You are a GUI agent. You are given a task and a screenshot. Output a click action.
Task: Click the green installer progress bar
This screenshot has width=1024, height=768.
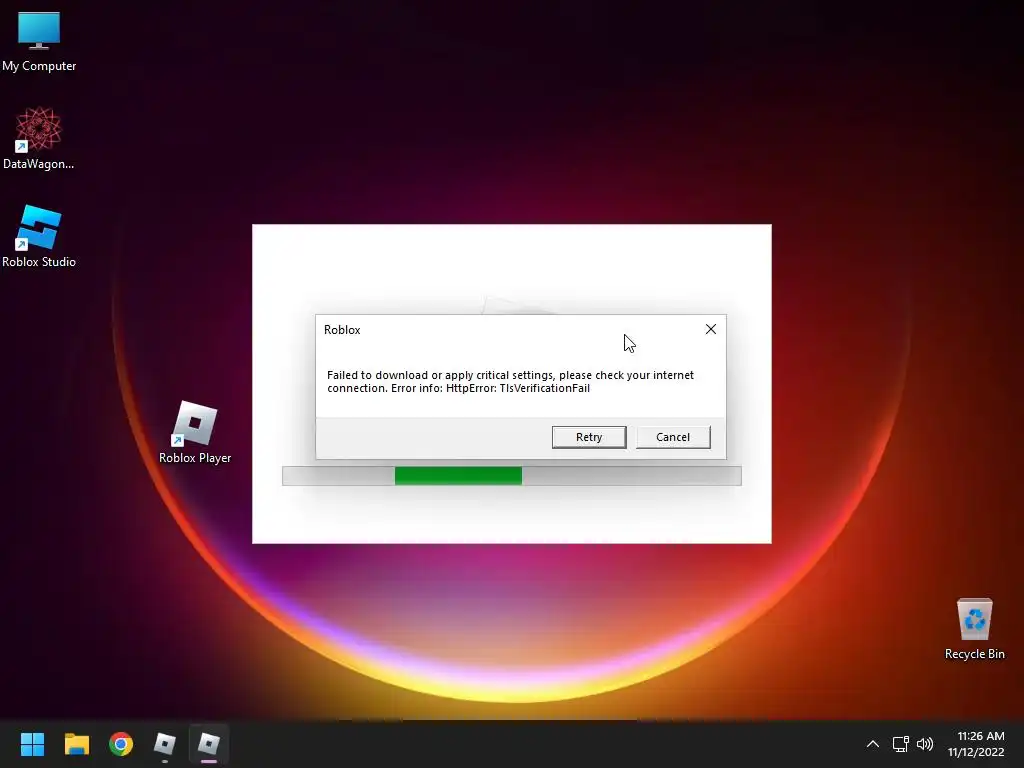(458, 475)
